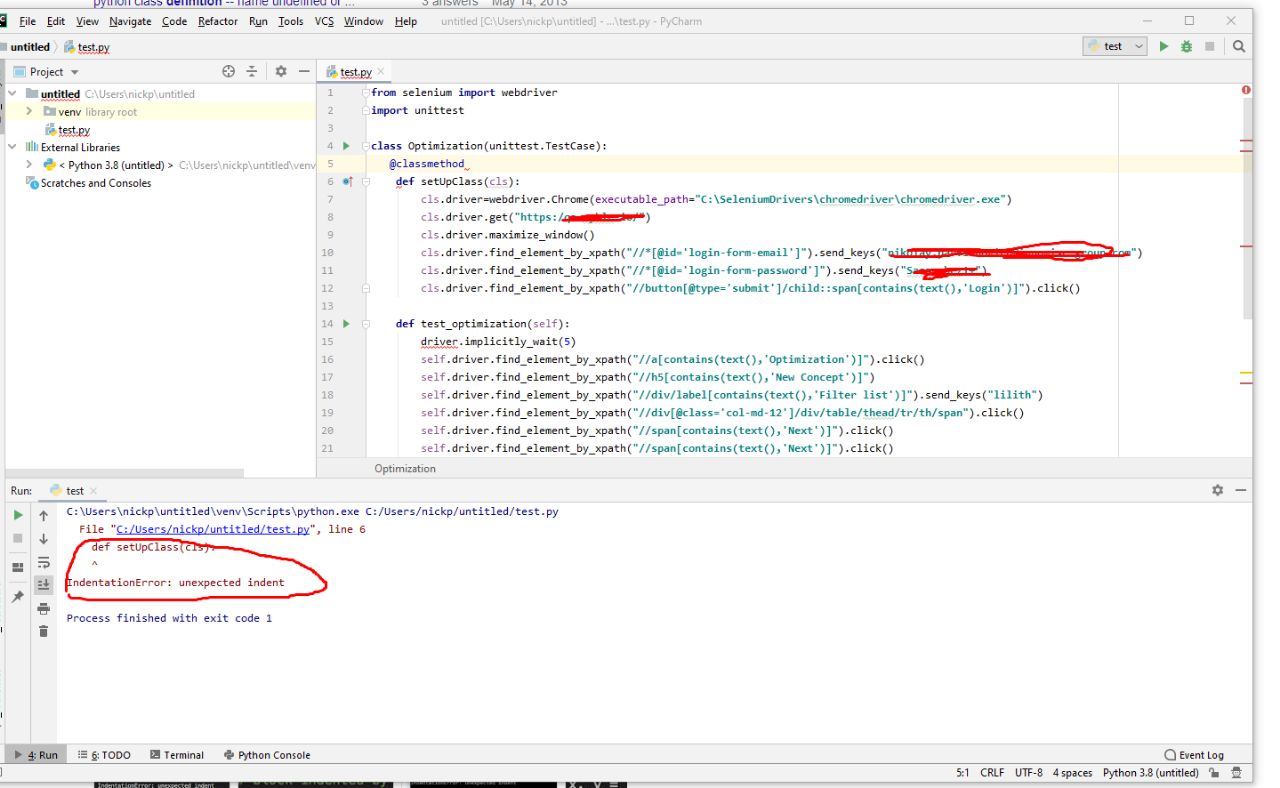Run 'test' from the main toolbar
Viewport: 1280px width, 788px height.
1163,46
